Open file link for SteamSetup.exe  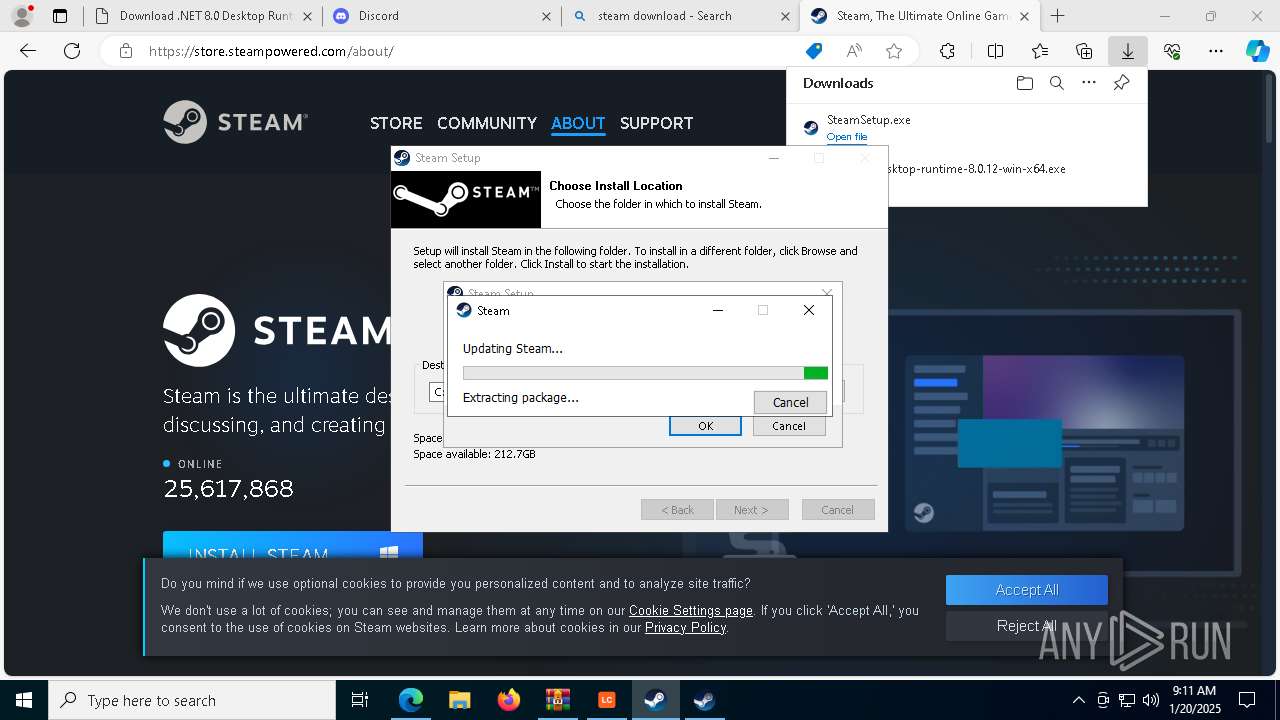point(847,137)
